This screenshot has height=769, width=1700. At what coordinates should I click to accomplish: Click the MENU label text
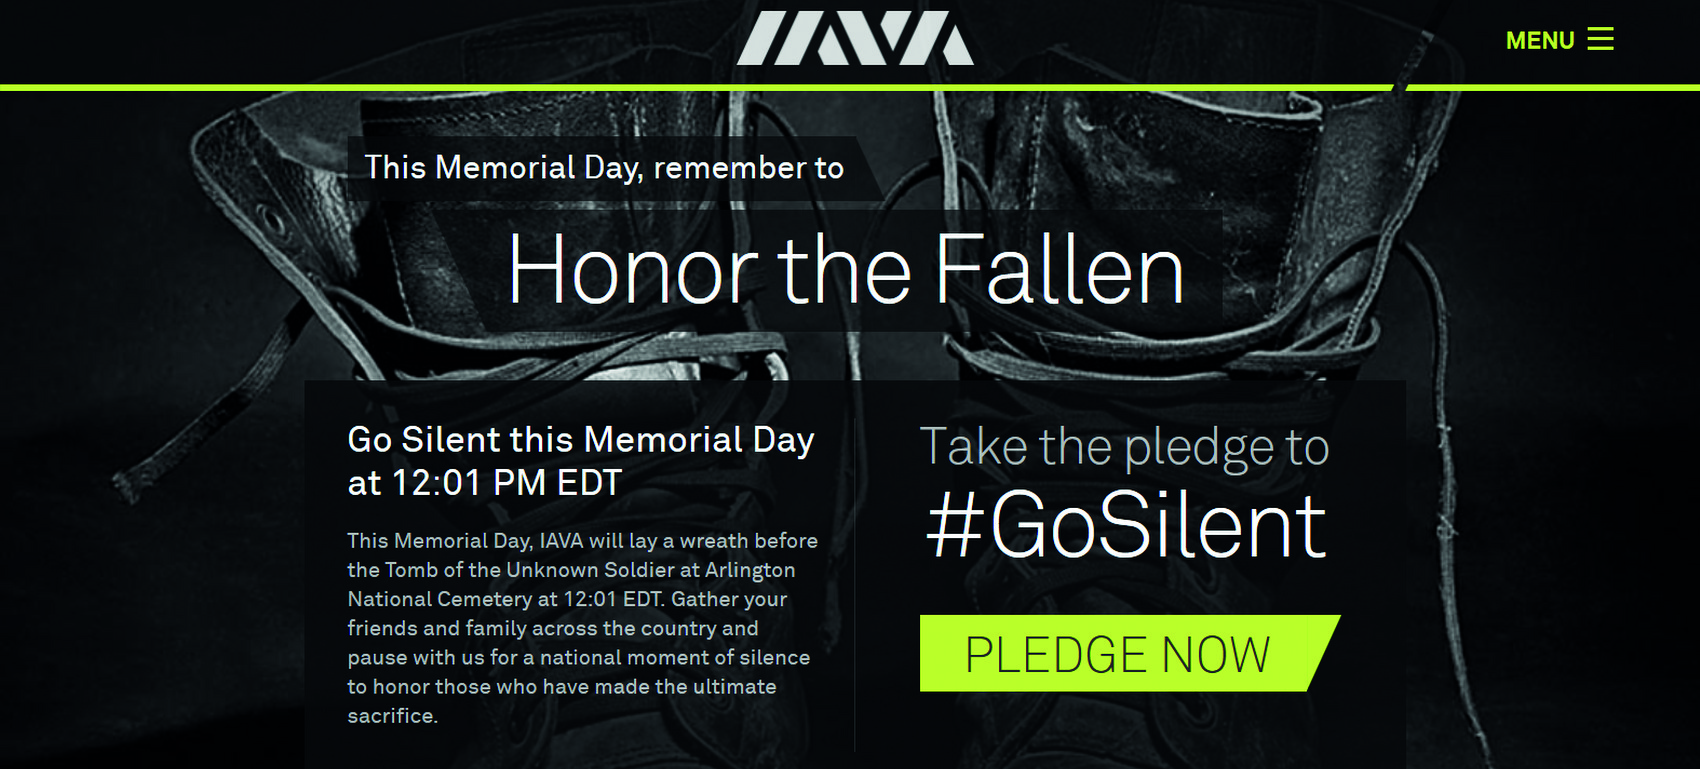point(1540,41)
